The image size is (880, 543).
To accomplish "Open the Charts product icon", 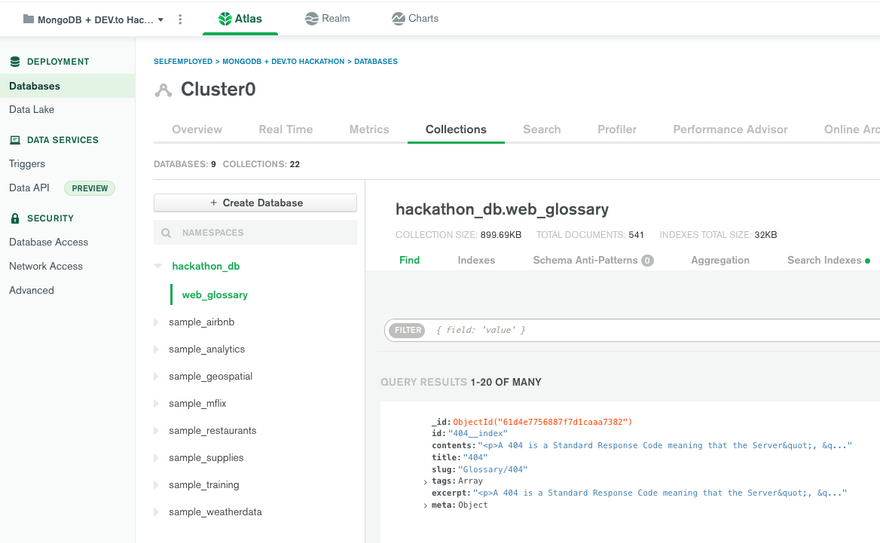I will (398, 19).
